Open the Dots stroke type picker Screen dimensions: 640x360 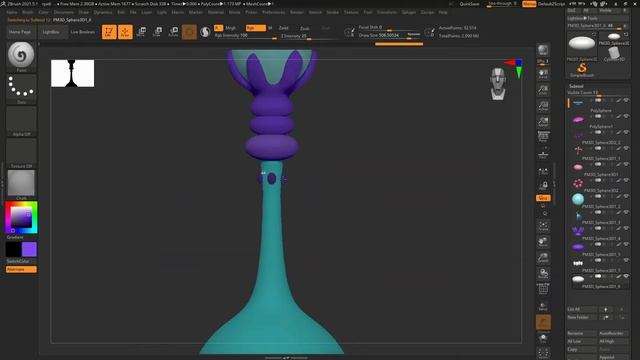(21, 87)
